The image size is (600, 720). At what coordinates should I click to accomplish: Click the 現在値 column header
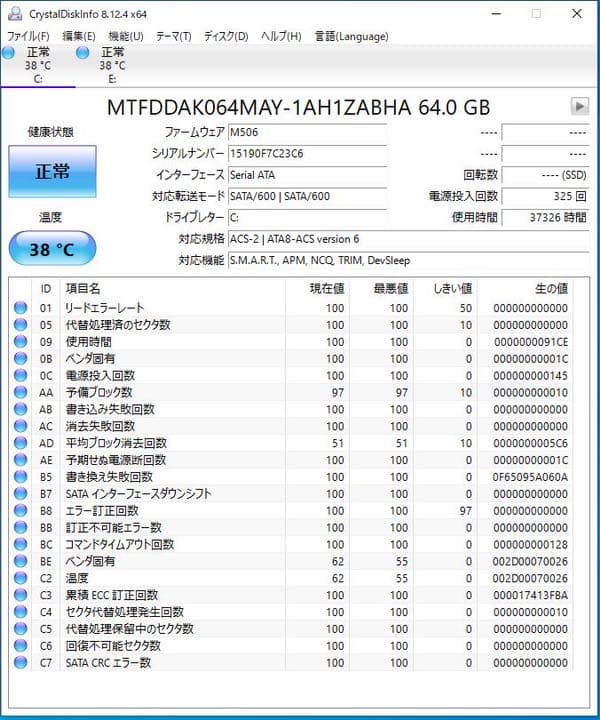(x=317, y=288)
